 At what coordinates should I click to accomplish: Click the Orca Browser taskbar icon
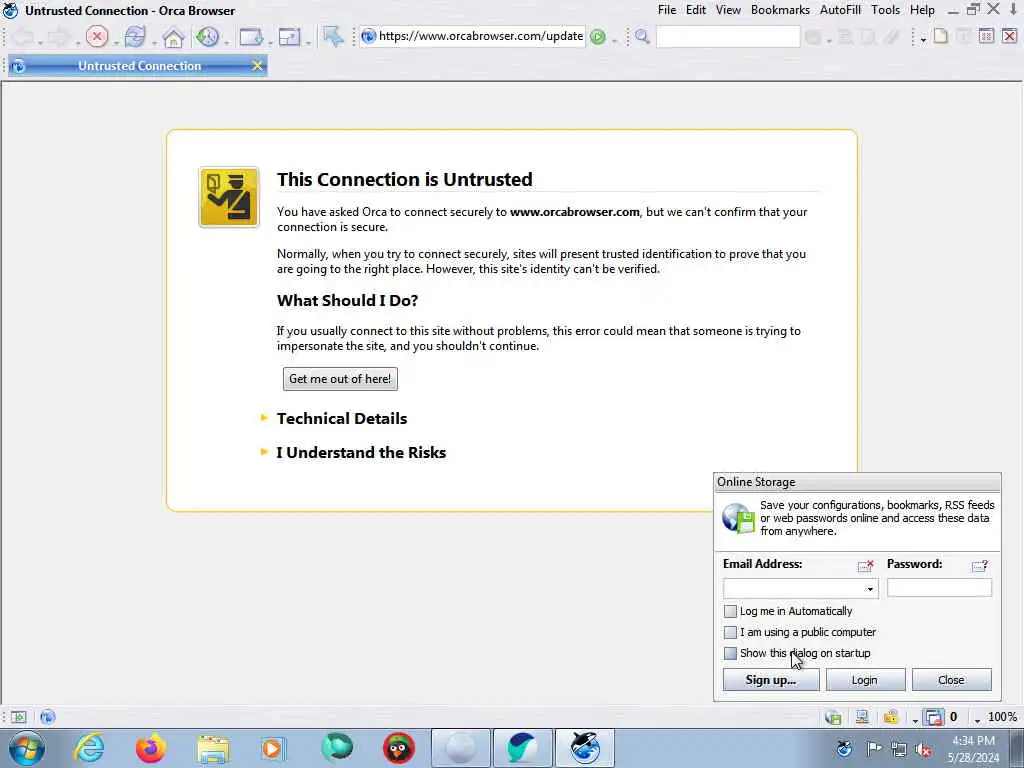pos(584,748)
